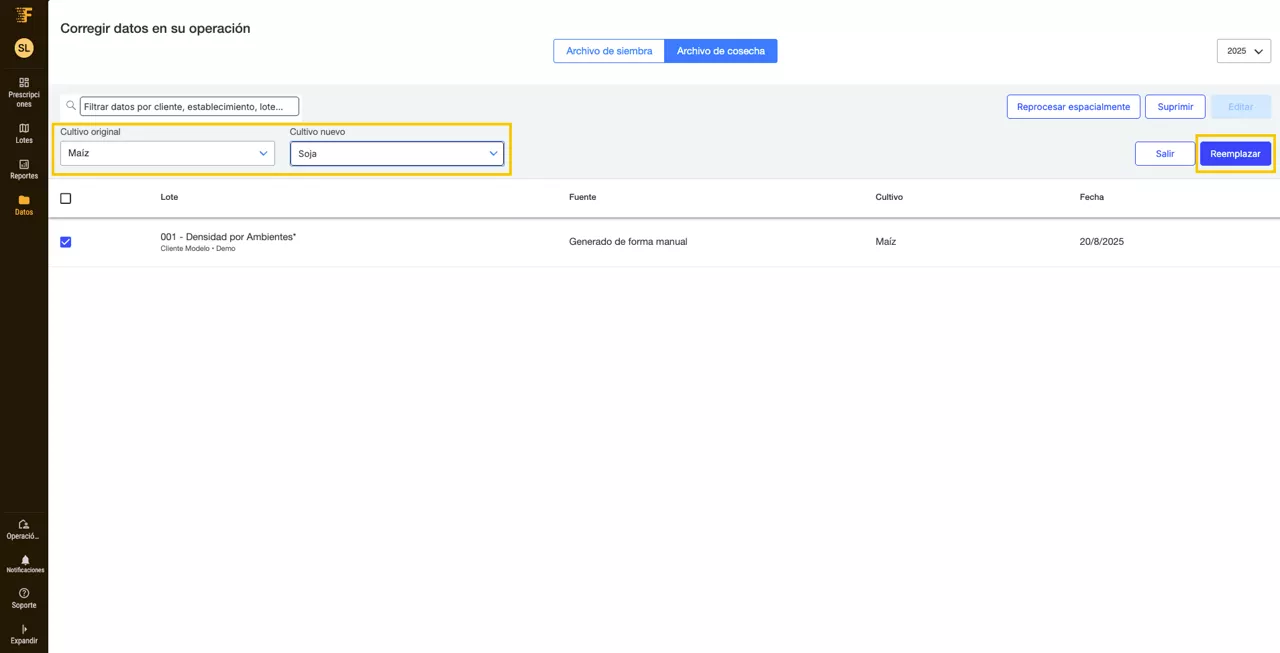Switch to Archivo de siembra tab

coord(609,51)
